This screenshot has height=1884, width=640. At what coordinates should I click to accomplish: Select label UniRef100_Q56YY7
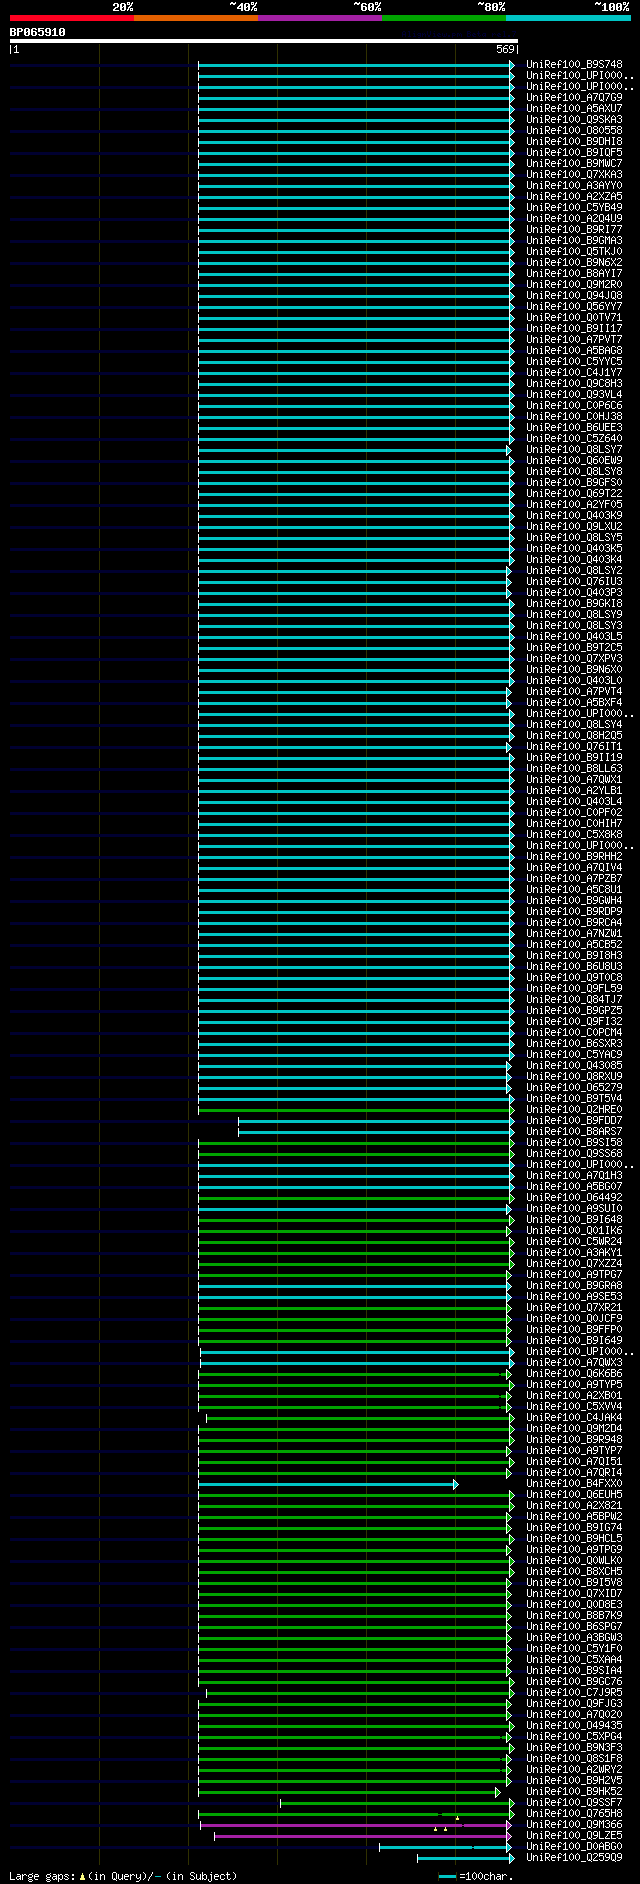(574, 307)
